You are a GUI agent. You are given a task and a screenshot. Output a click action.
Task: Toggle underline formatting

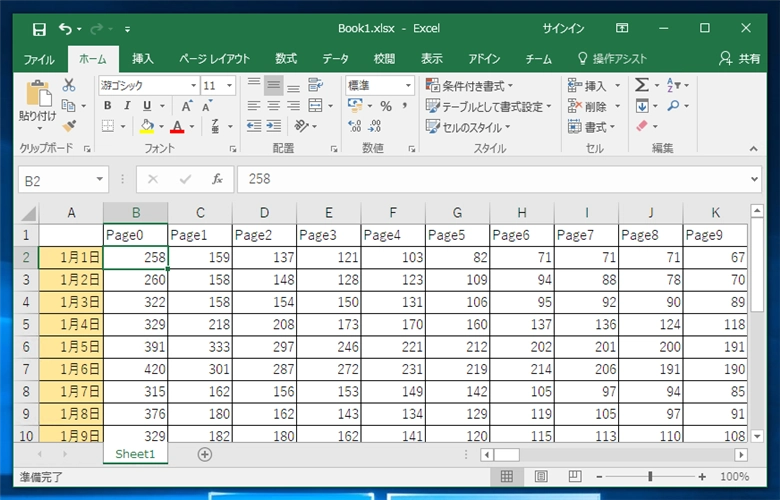(x=147, y=106)
